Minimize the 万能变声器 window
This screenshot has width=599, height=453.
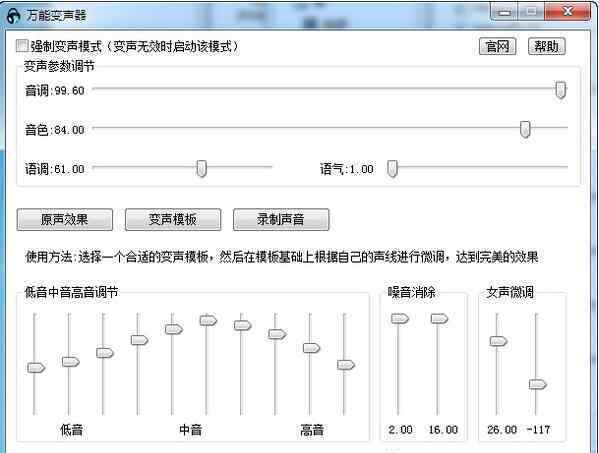click(x=505, y=12)
